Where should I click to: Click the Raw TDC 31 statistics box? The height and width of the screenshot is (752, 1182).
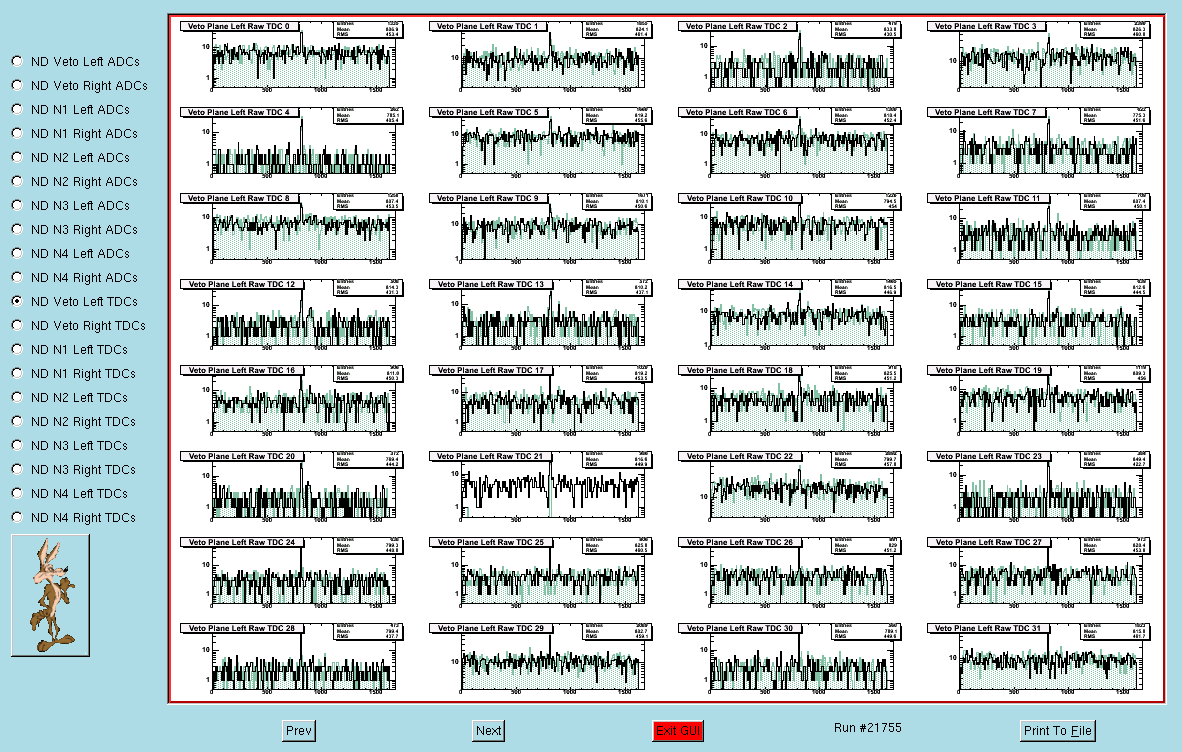[x=1115, y=631]
